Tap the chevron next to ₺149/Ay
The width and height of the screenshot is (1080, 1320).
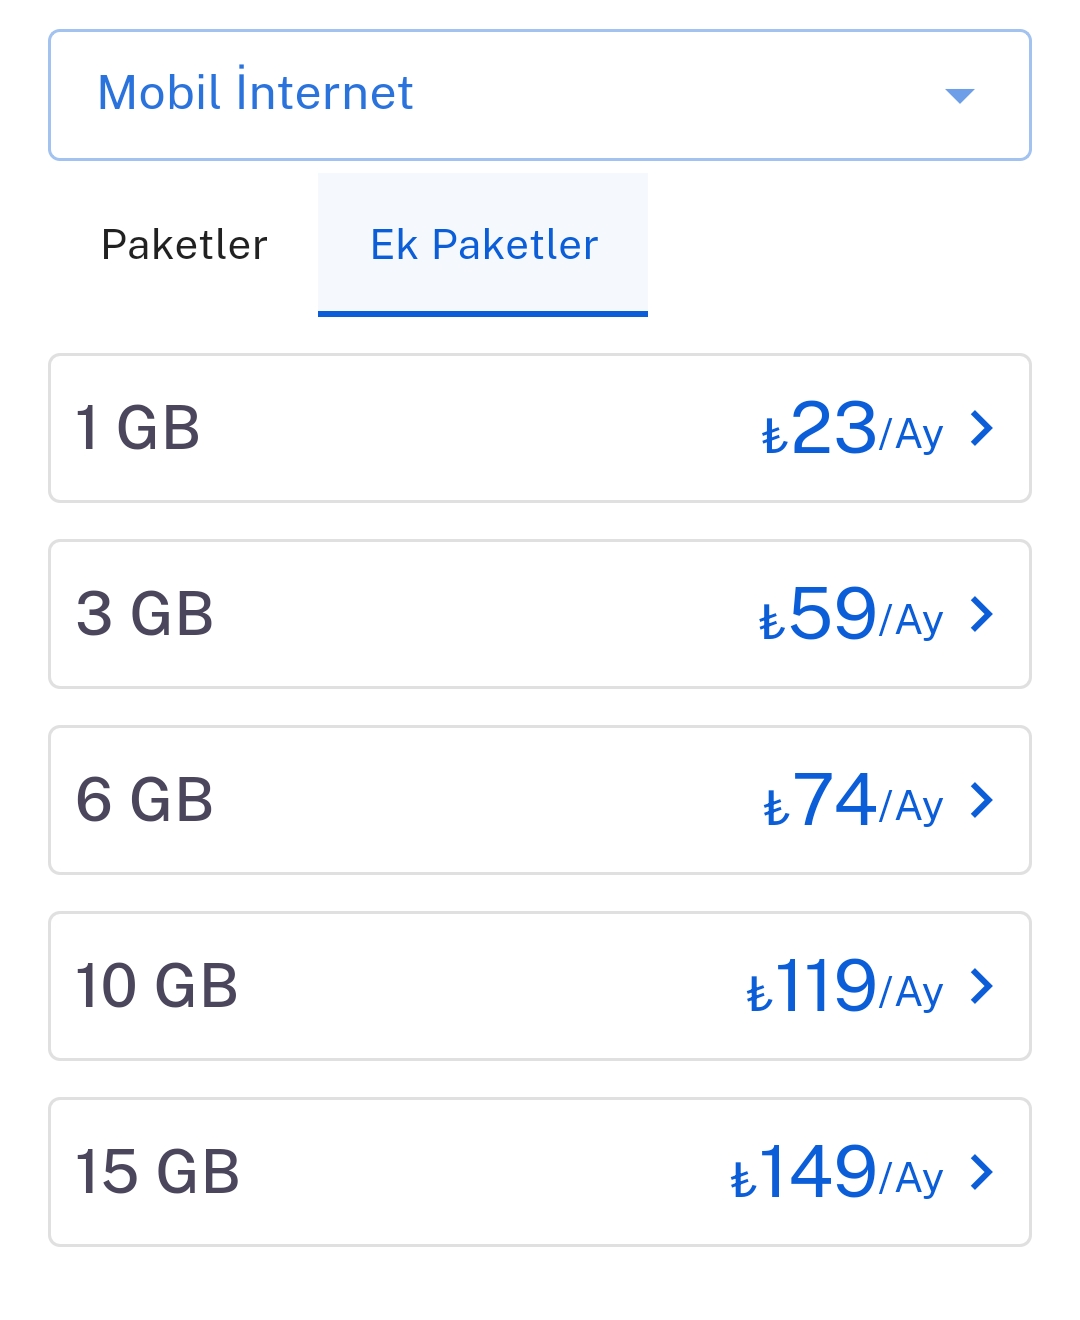point(982,1172)
